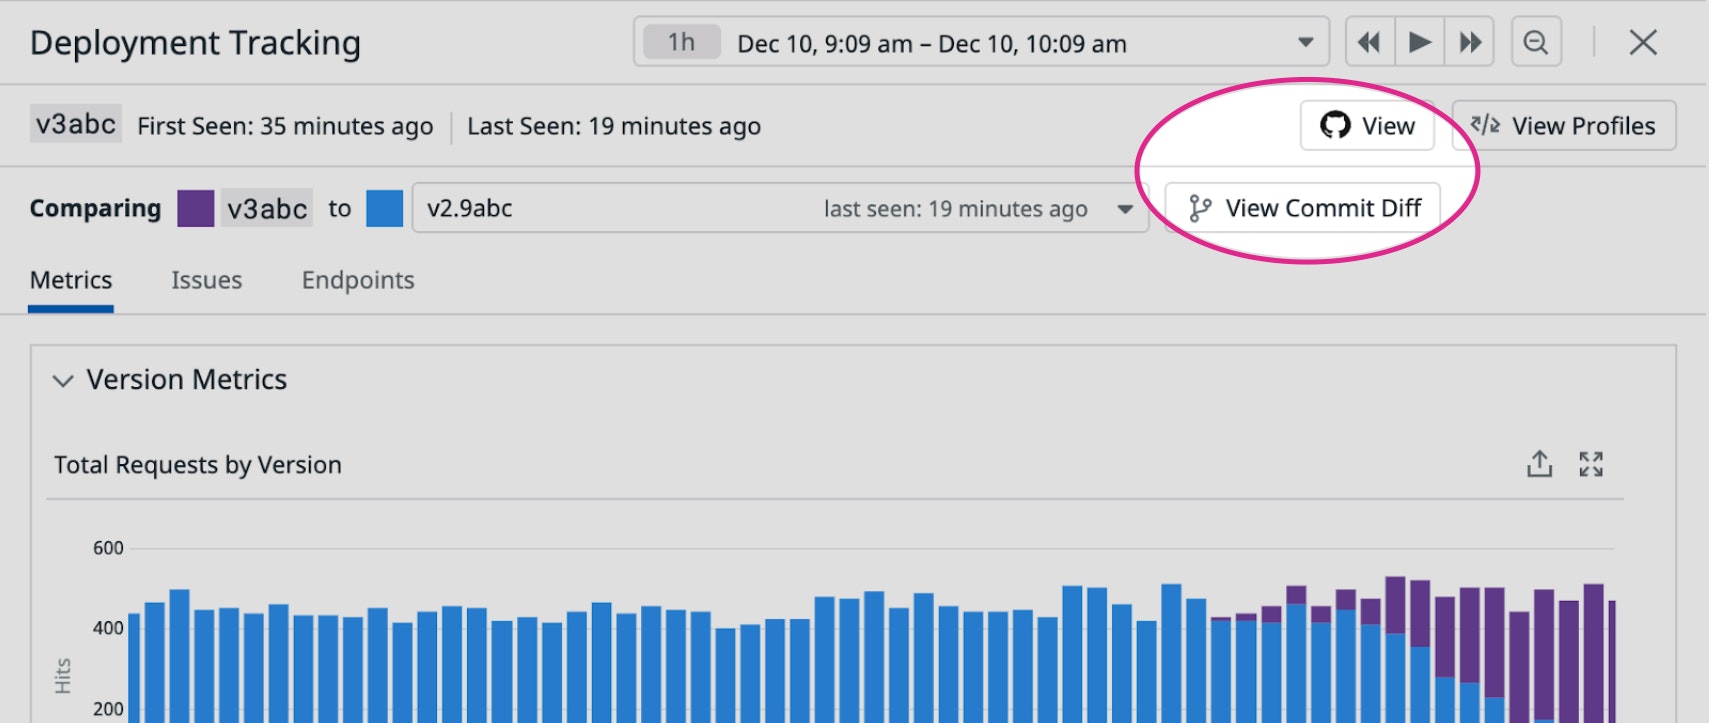Switch to the Endpoints tab
The height and width of the screenshot is (723, 1709).
click(358, 280)
